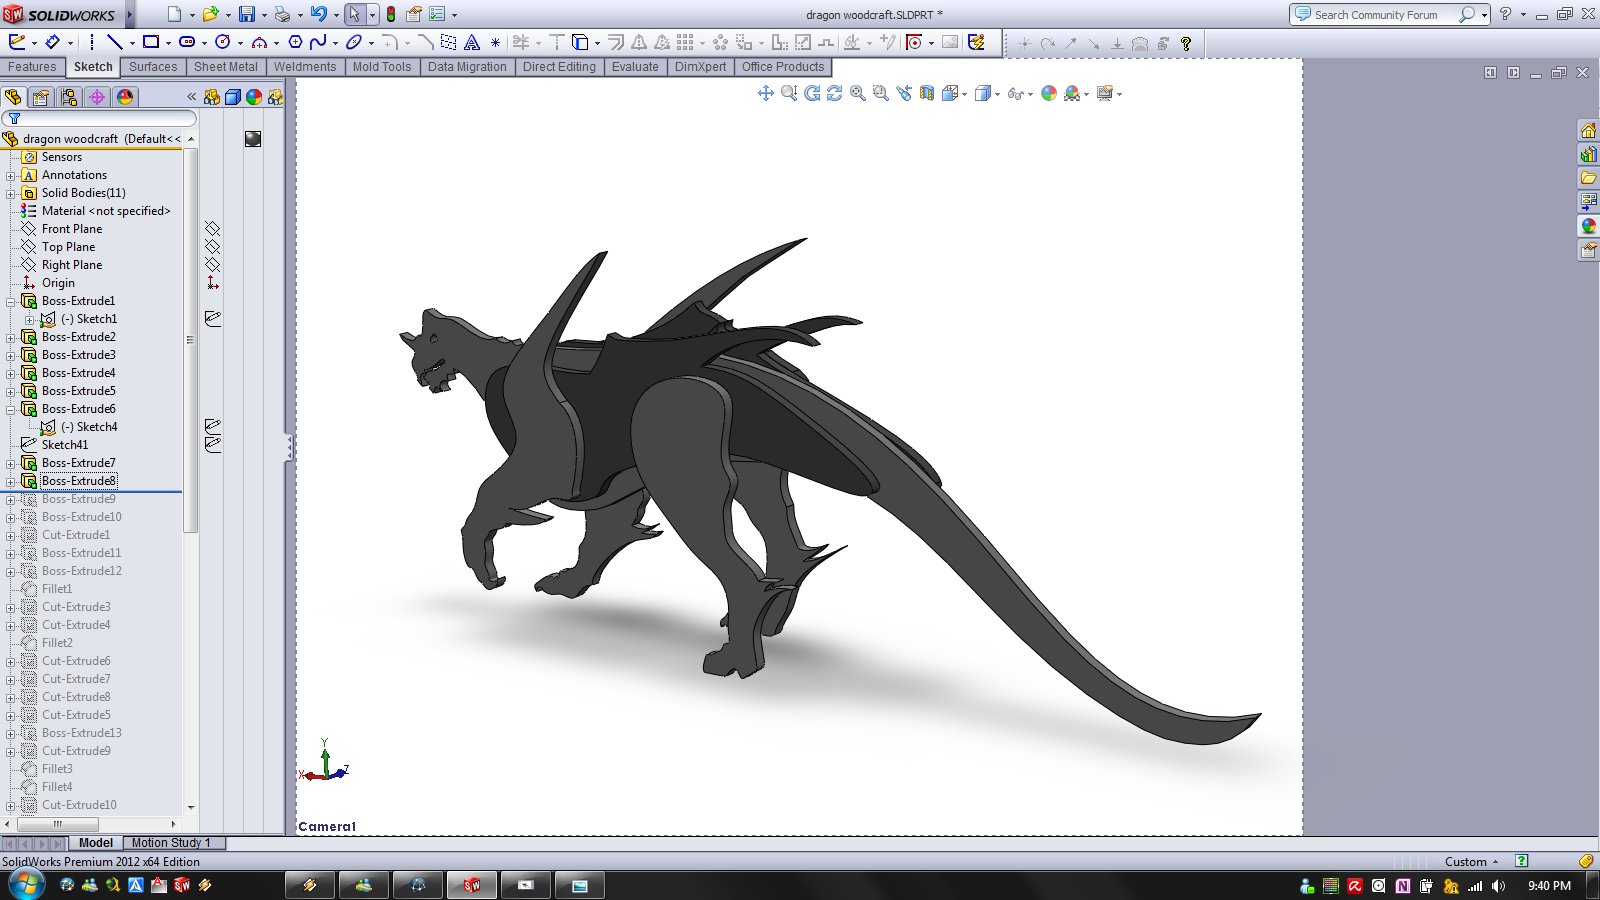Click the Search Community Forum field
The height and width of the screenshot is (900, 1600).
coord(1376,15)
